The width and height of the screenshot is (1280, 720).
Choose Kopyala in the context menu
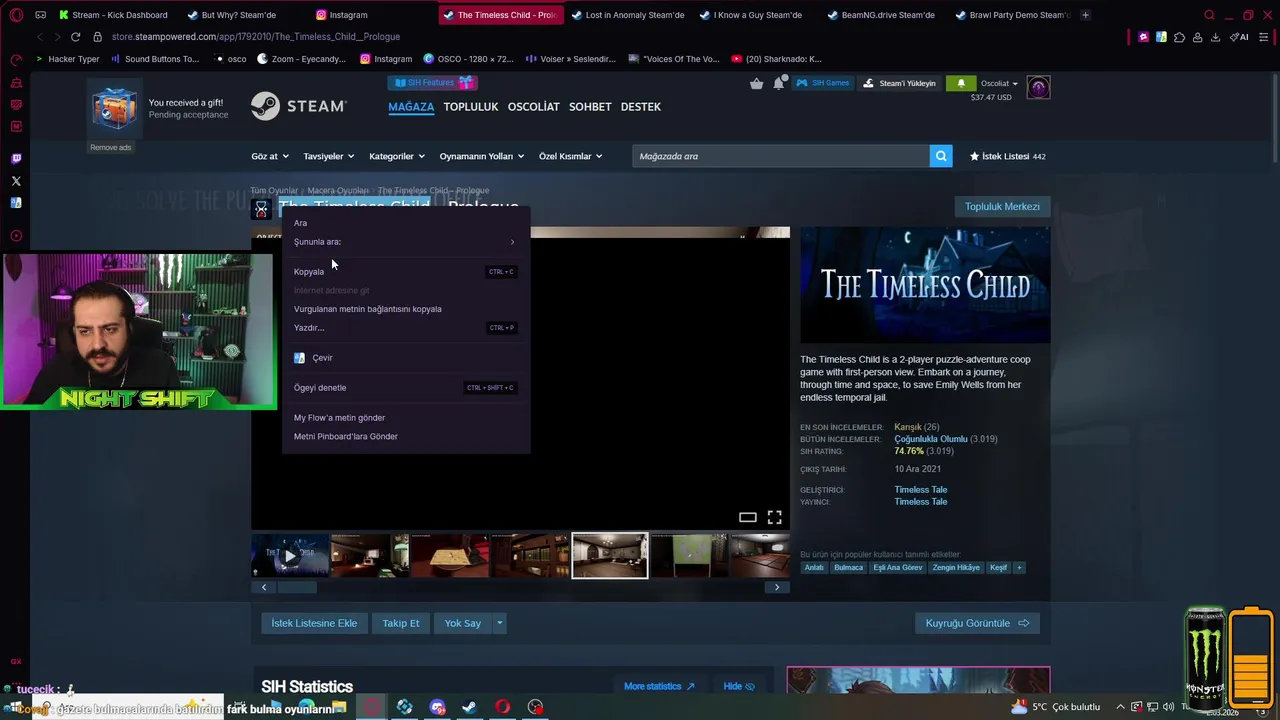click(x=404, y=272)
